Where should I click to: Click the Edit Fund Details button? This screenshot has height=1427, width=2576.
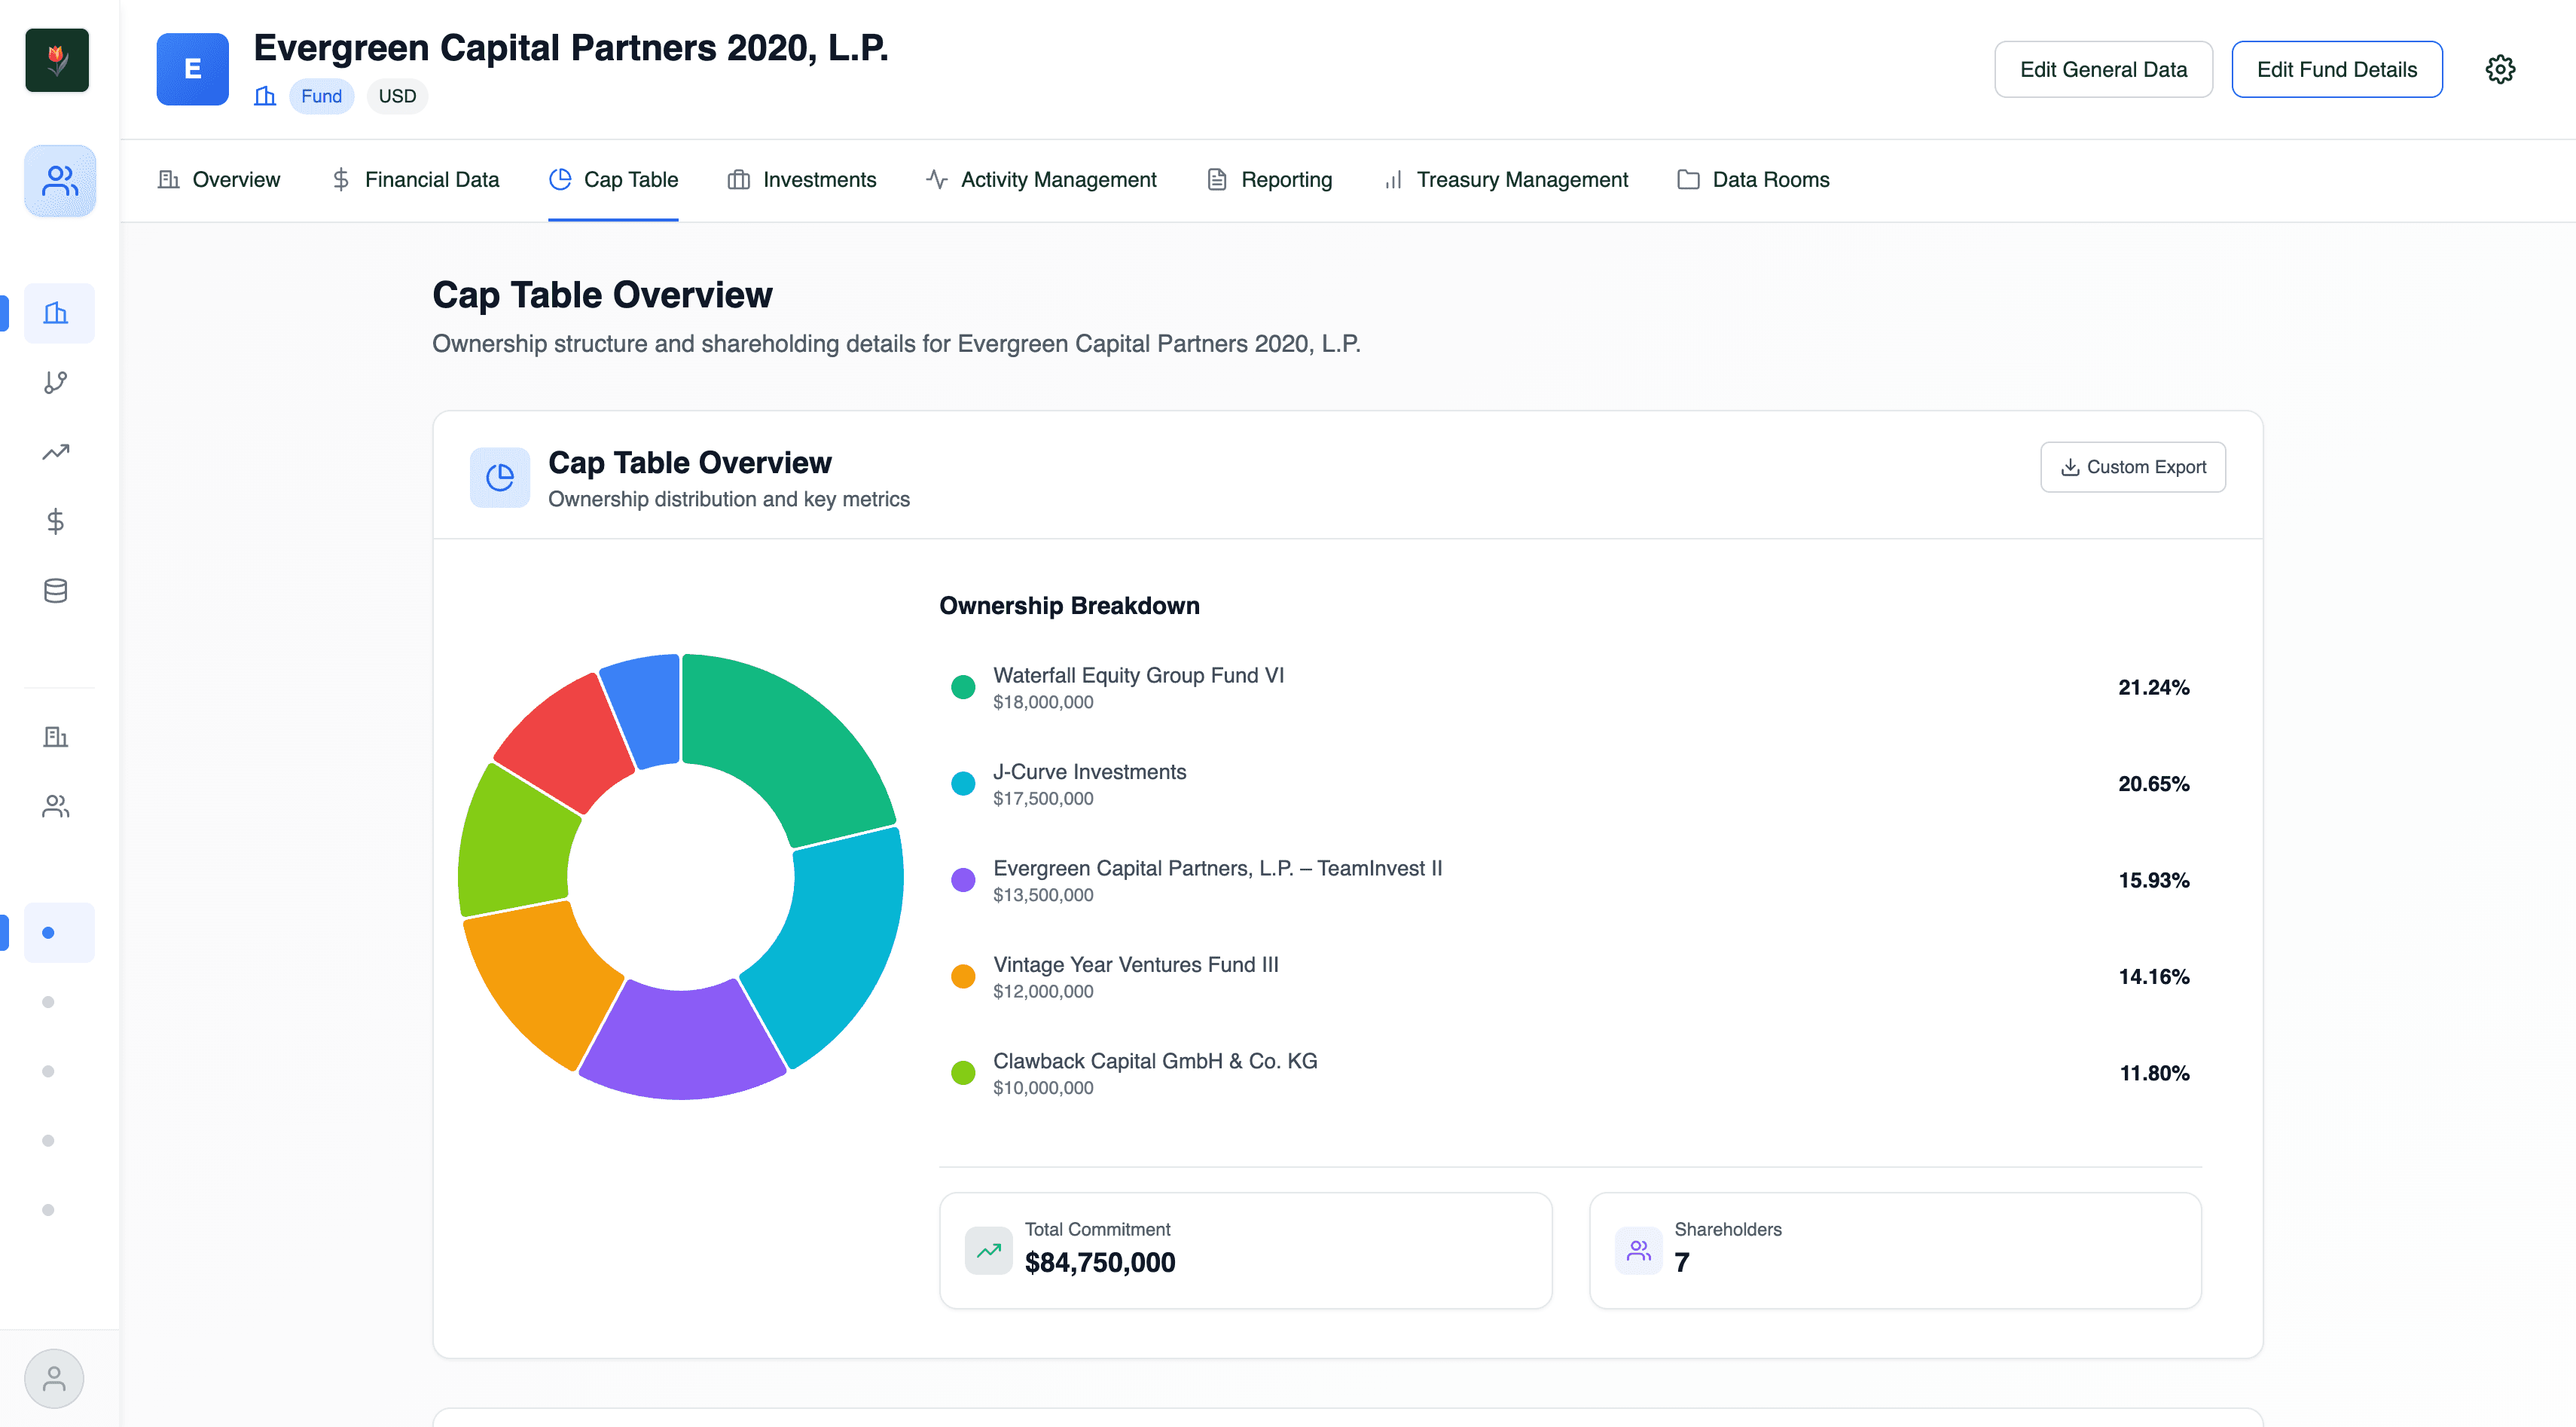(x=2336, y=69)
